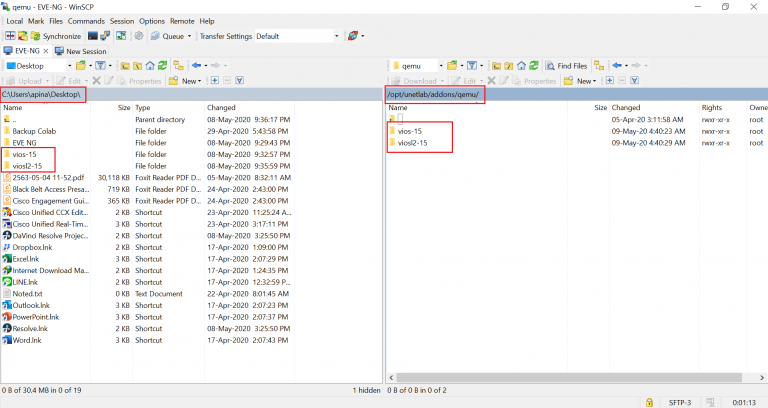Open the Session menu
This screenshot has width=768, height=408.
(x=121, y=21)
